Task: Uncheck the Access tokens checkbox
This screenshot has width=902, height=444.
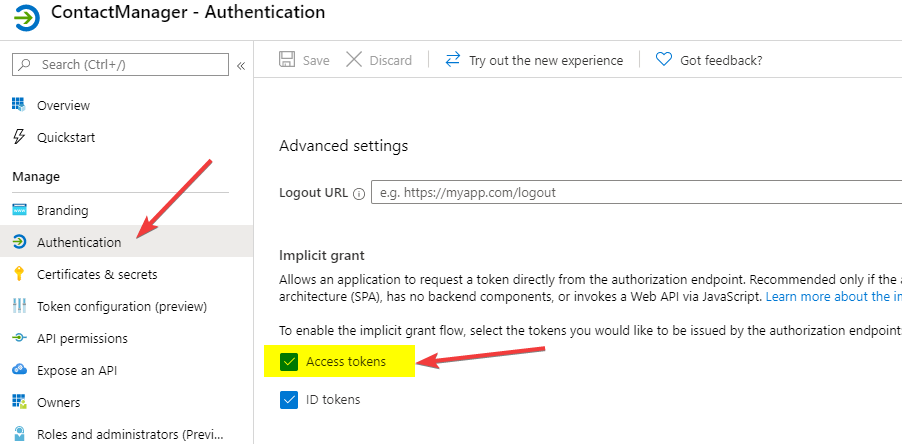Action: point(289,362)
